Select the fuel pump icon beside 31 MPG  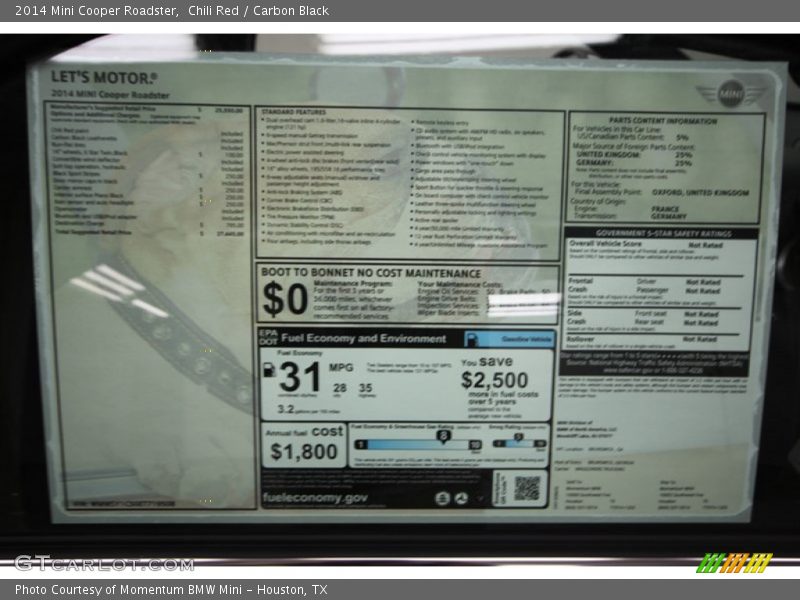point(269,368)
